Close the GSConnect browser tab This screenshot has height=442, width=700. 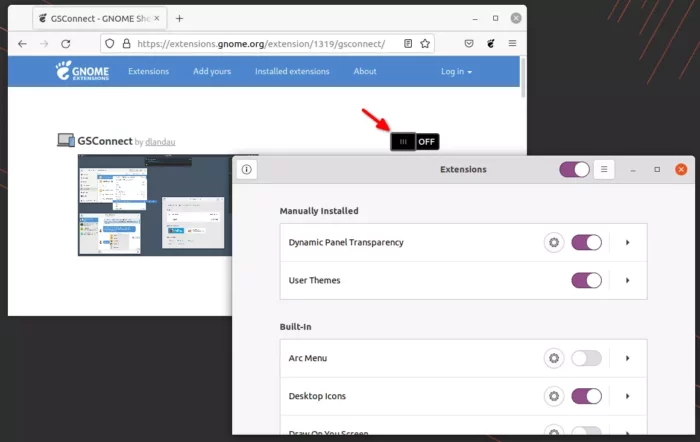(x=157, y=18)
